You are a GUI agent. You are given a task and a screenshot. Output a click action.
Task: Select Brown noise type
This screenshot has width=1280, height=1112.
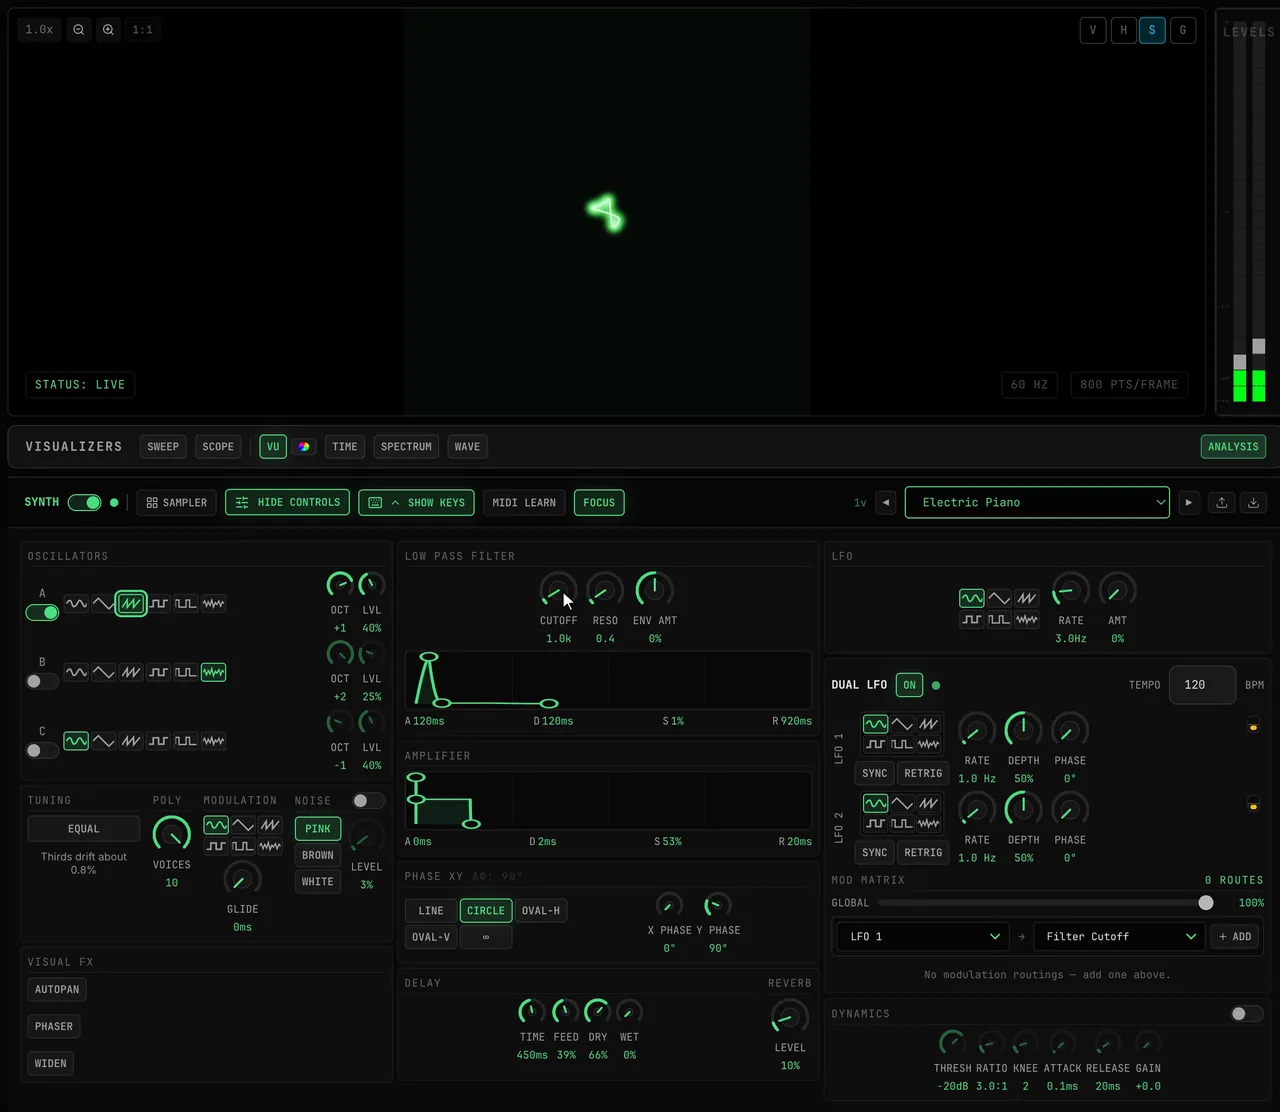pos(318,855)
